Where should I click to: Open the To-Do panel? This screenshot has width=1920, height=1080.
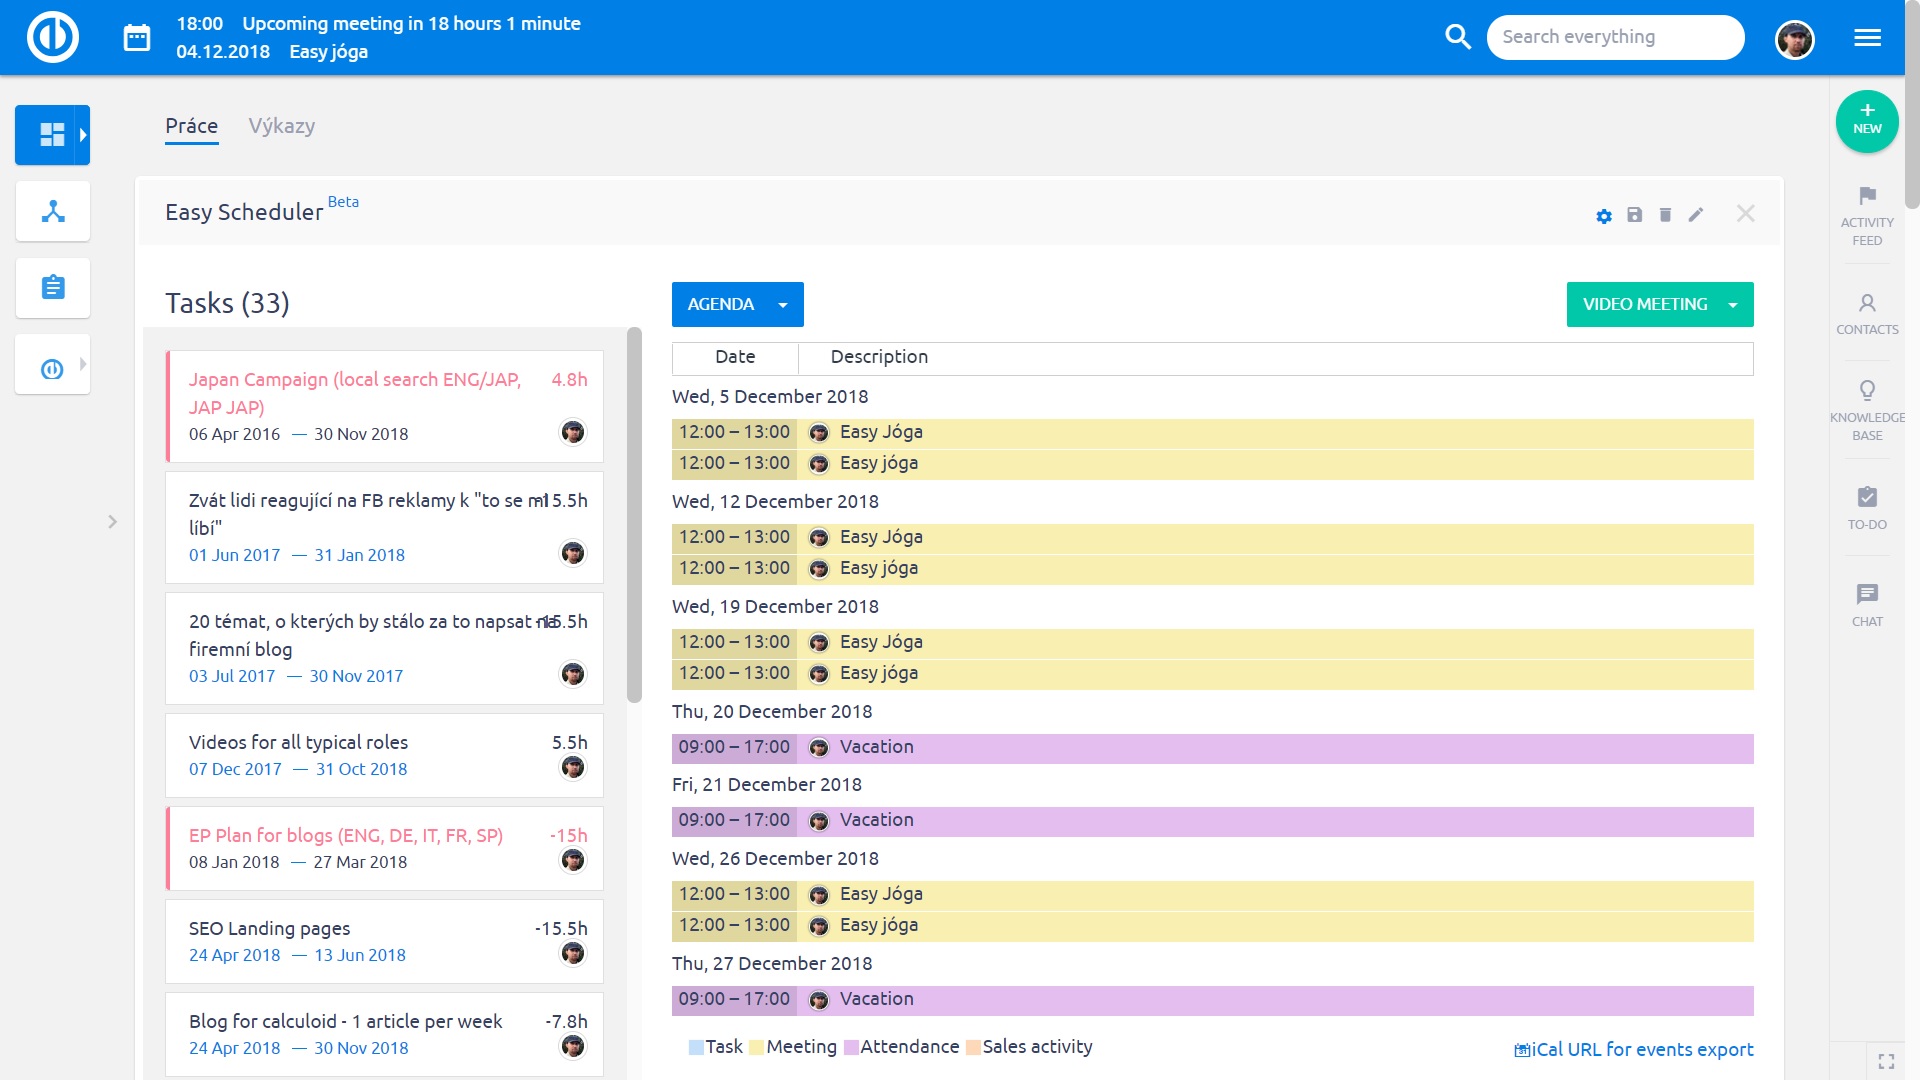tap(1867, 507)
